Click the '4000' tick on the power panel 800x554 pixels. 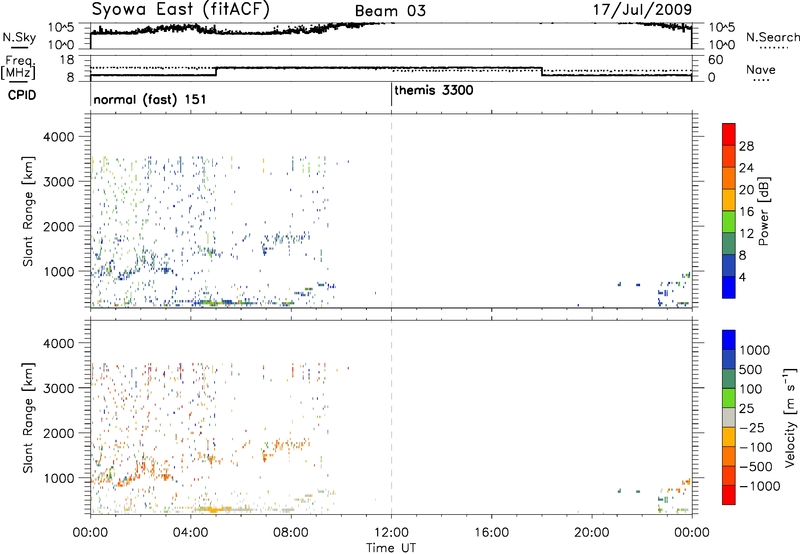(59, 137)
